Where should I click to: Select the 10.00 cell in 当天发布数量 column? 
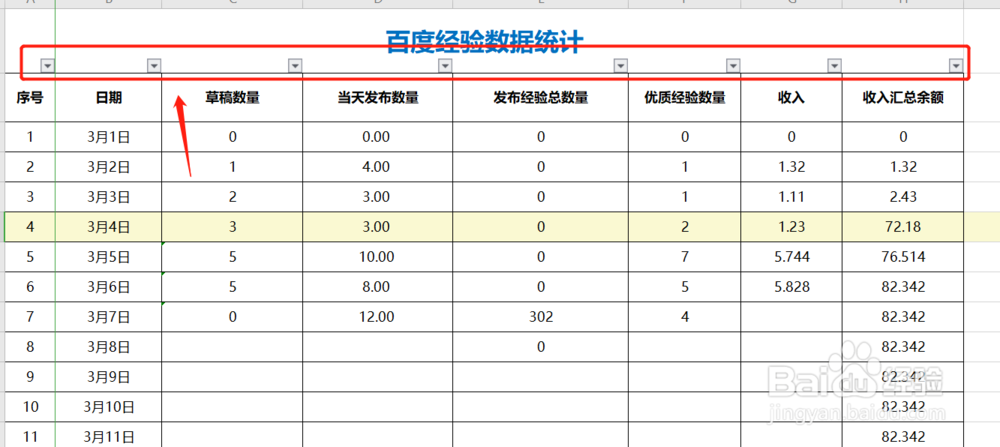point(378,257)
